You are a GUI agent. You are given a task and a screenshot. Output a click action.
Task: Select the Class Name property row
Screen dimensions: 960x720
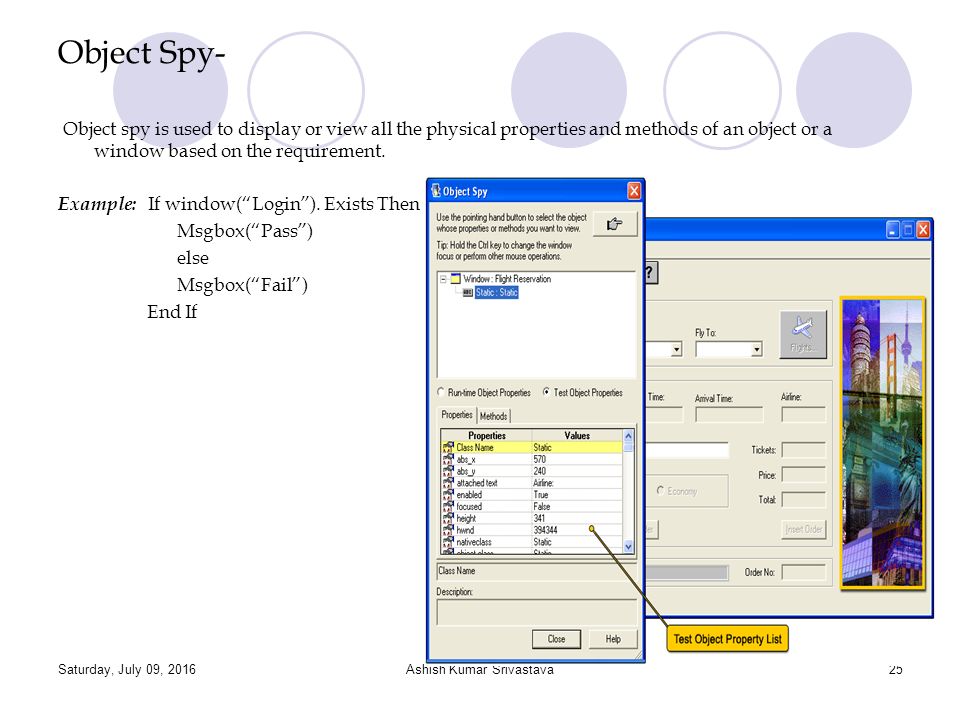click(531, 448)
